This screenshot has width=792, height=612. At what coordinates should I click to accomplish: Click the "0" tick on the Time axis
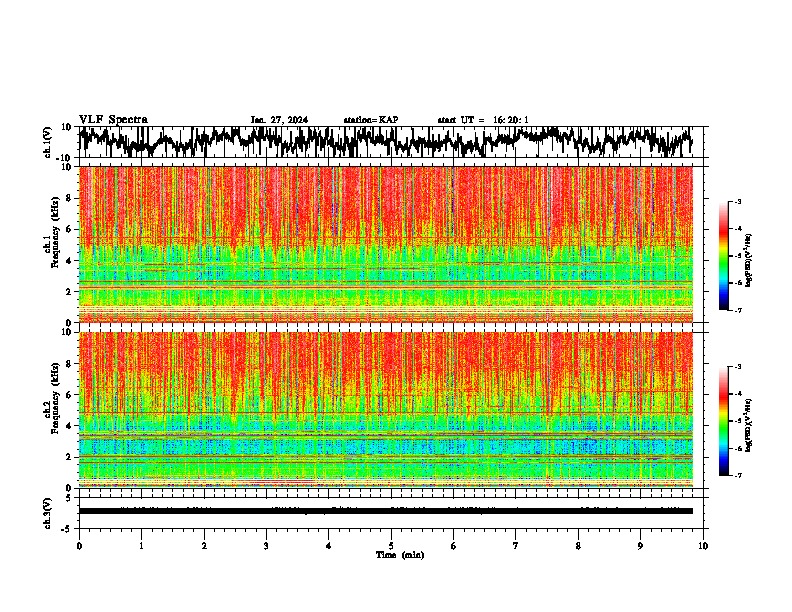79,546
